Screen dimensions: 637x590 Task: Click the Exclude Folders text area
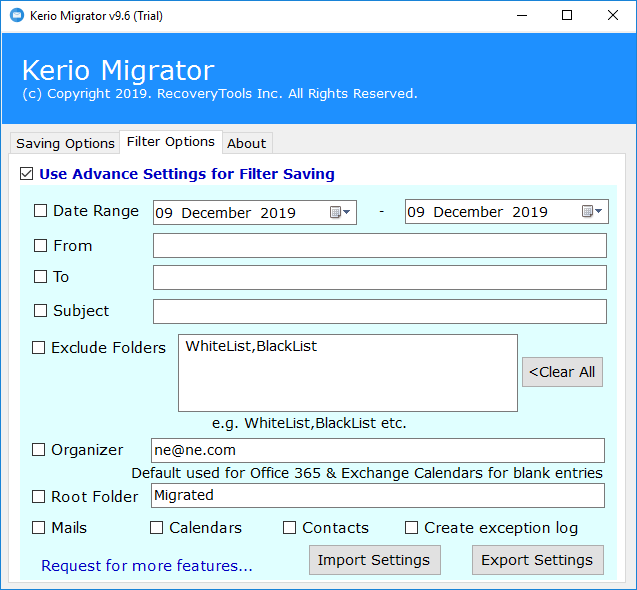[x=348, y=373]
